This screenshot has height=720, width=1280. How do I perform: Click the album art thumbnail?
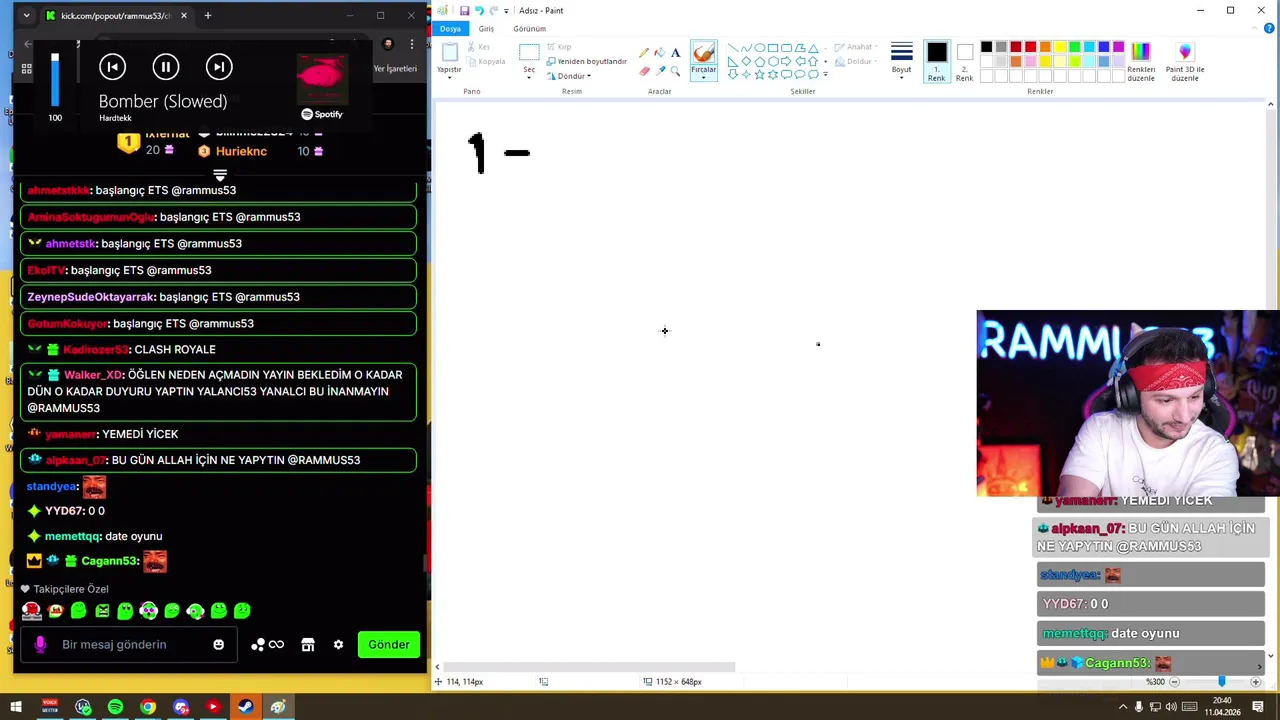322,78
